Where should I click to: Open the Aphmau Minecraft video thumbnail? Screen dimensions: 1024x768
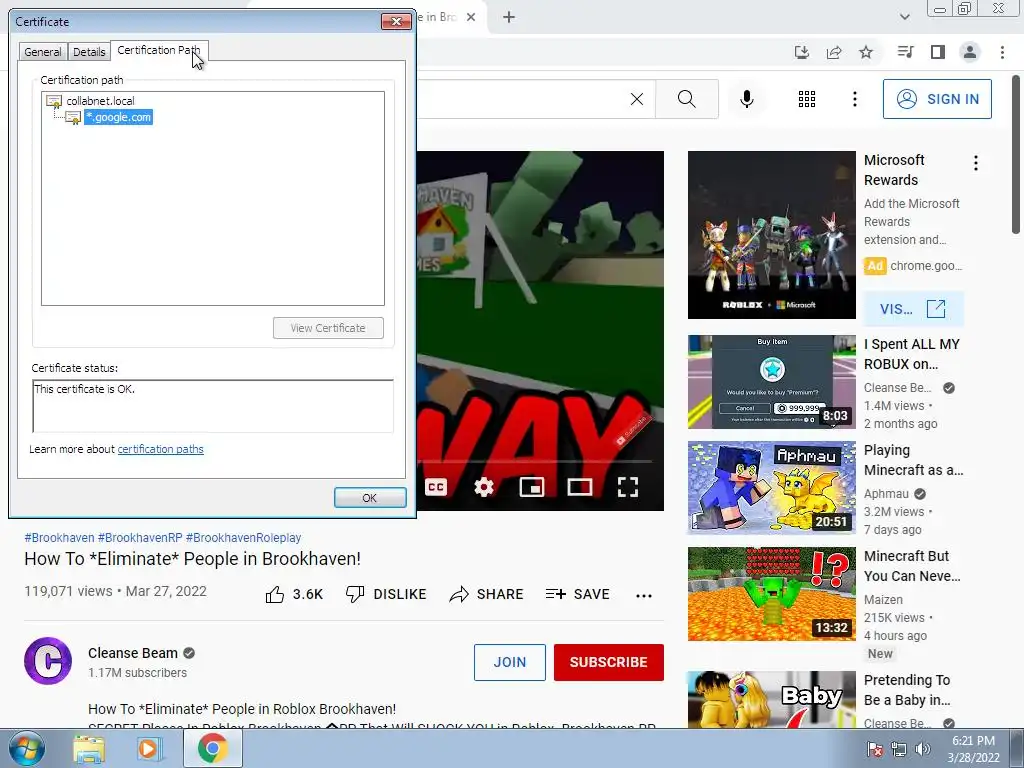[771, 488]
